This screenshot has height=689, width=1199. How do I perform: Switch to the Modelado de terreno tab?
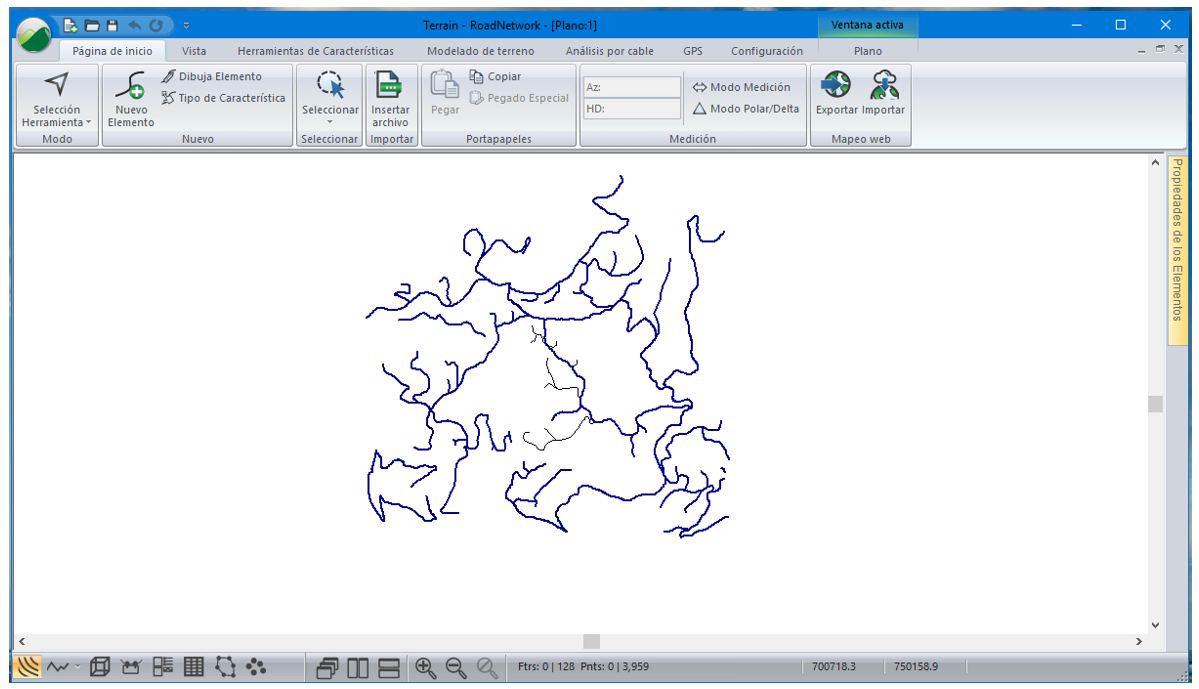click(x=480, y=51)
